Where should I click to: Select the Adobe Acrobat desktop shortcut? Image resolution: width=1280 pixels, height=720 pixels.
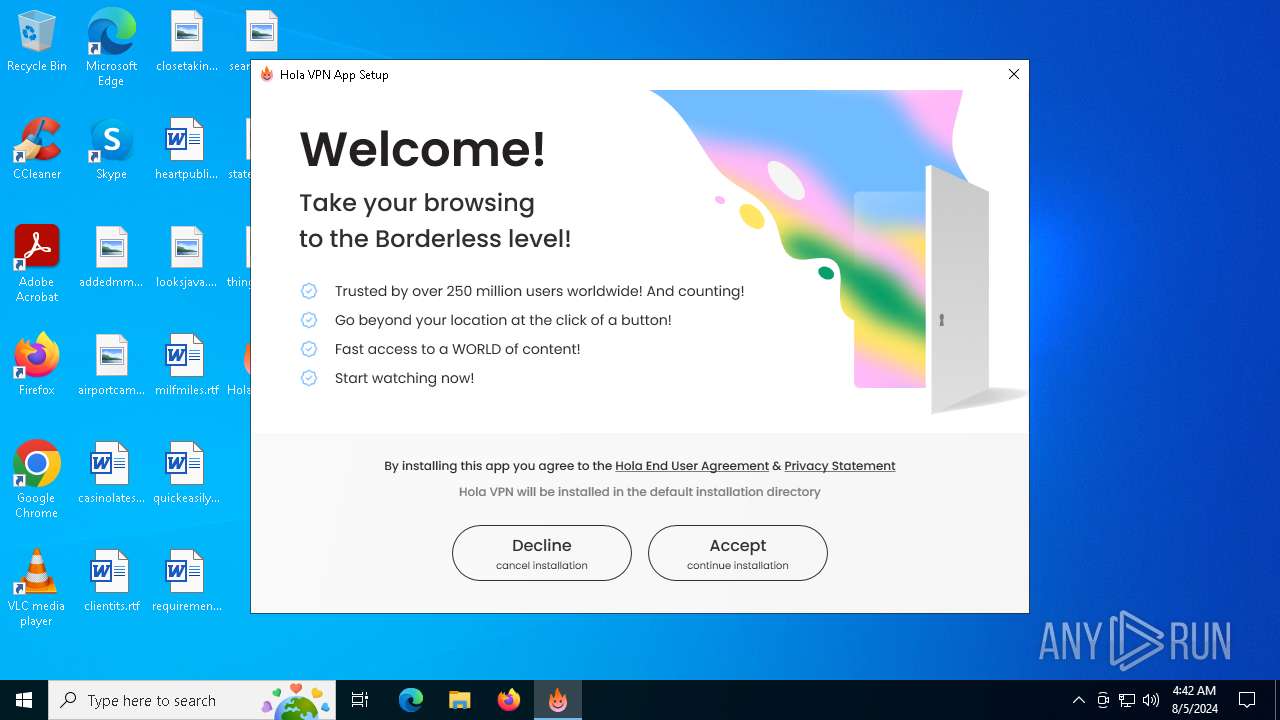37,264
